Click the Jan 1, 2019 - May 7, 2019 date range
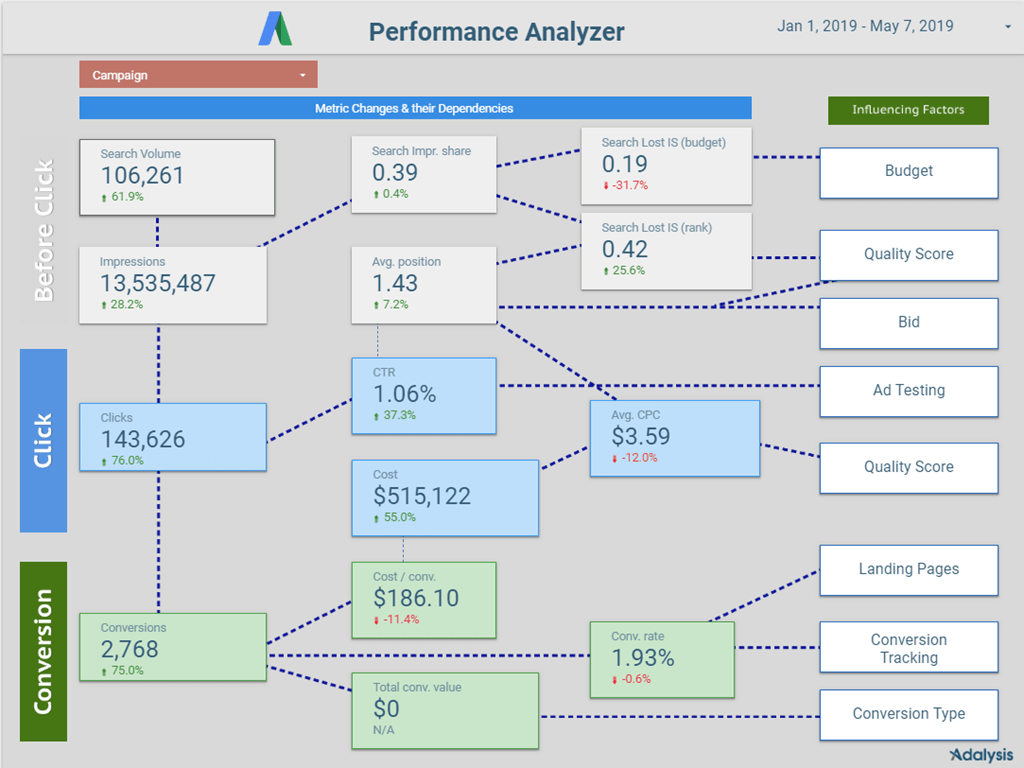 click(865, 27)
